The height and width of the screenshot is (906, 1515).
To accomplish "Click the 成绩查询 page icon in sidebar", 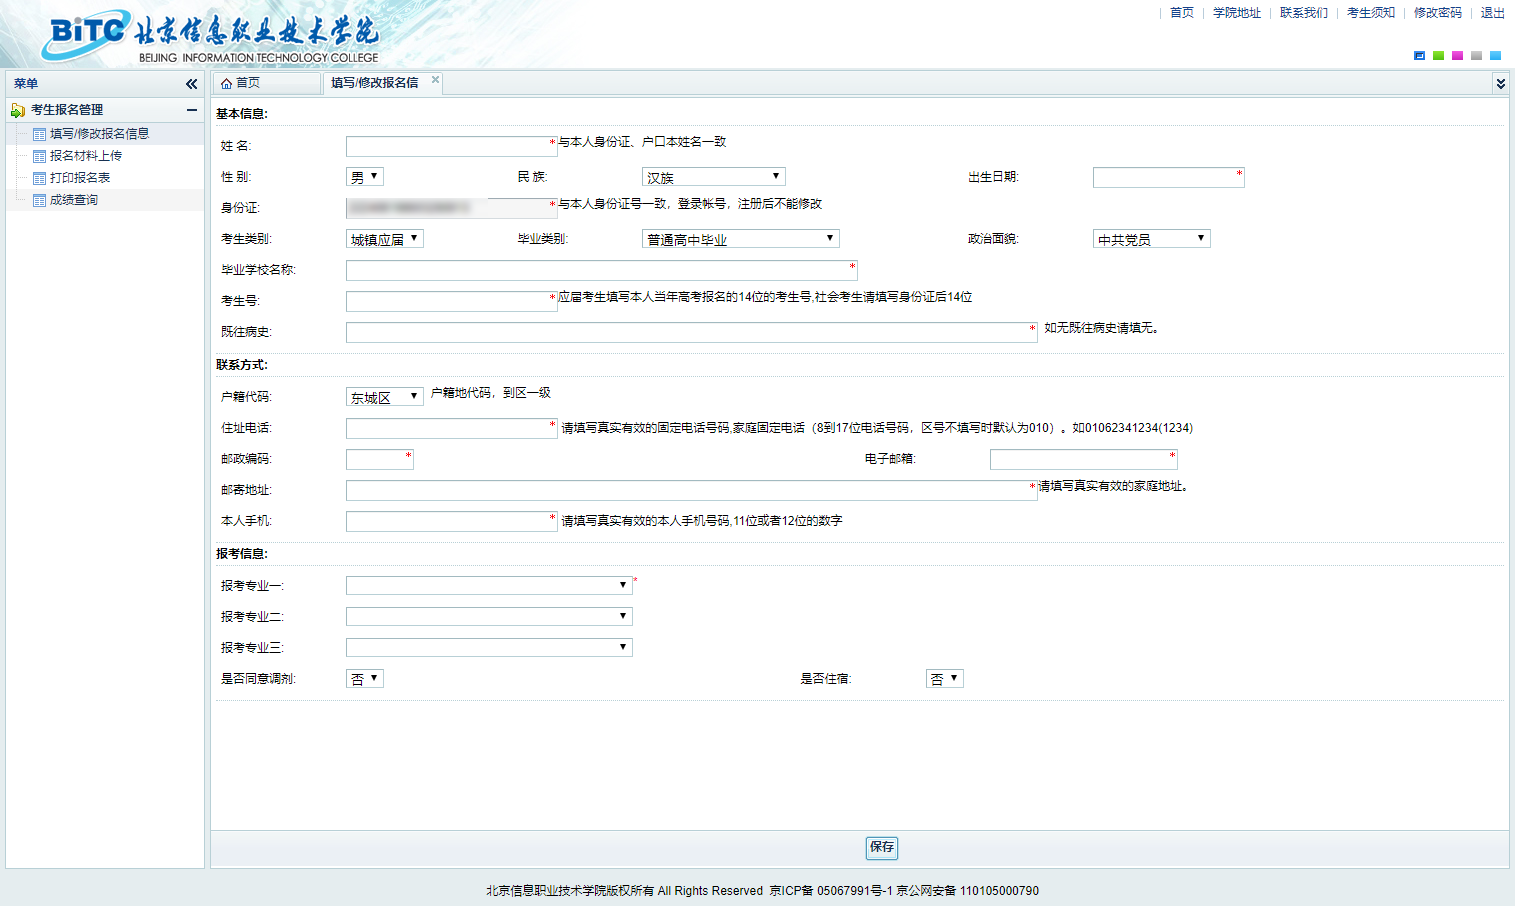I will 39,200.
